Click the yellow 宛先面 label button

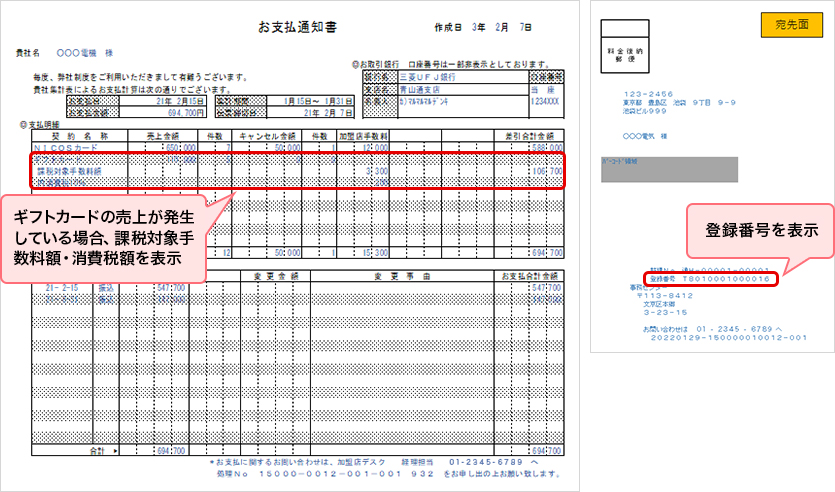click(790, 25)
